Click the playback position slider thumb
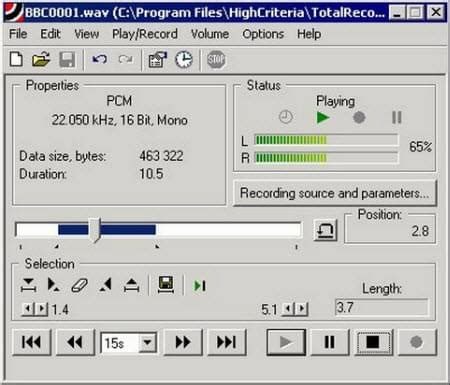This screenshot has height=385, width=450. point(95,230)
